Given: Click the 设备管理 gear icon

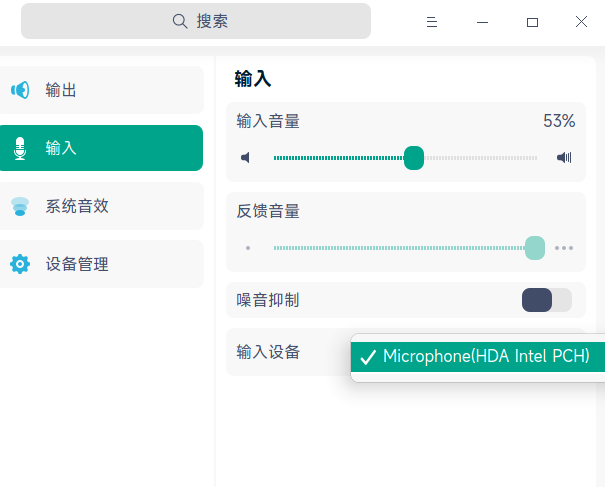Looking at the screenshot, I should [x=20, y=264].
